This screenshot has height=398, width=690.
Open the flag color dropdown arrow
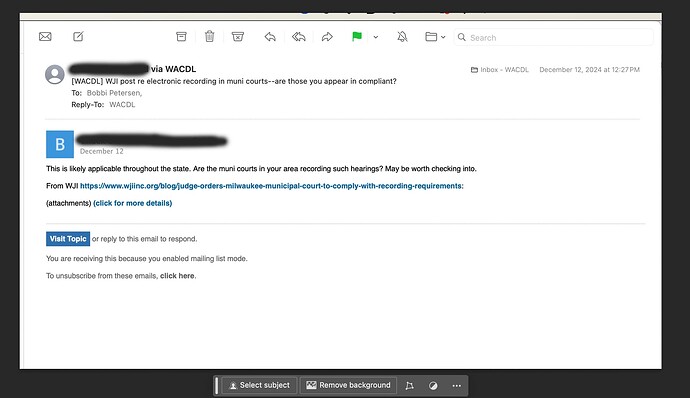tap(376, 37)
